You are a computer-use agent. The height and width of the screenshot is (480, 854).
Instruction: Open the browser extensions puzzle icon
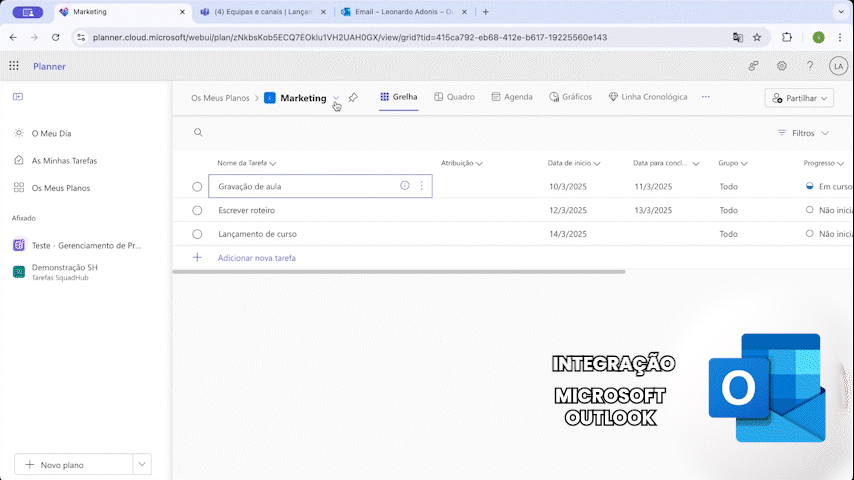click(x=787, y=37)
